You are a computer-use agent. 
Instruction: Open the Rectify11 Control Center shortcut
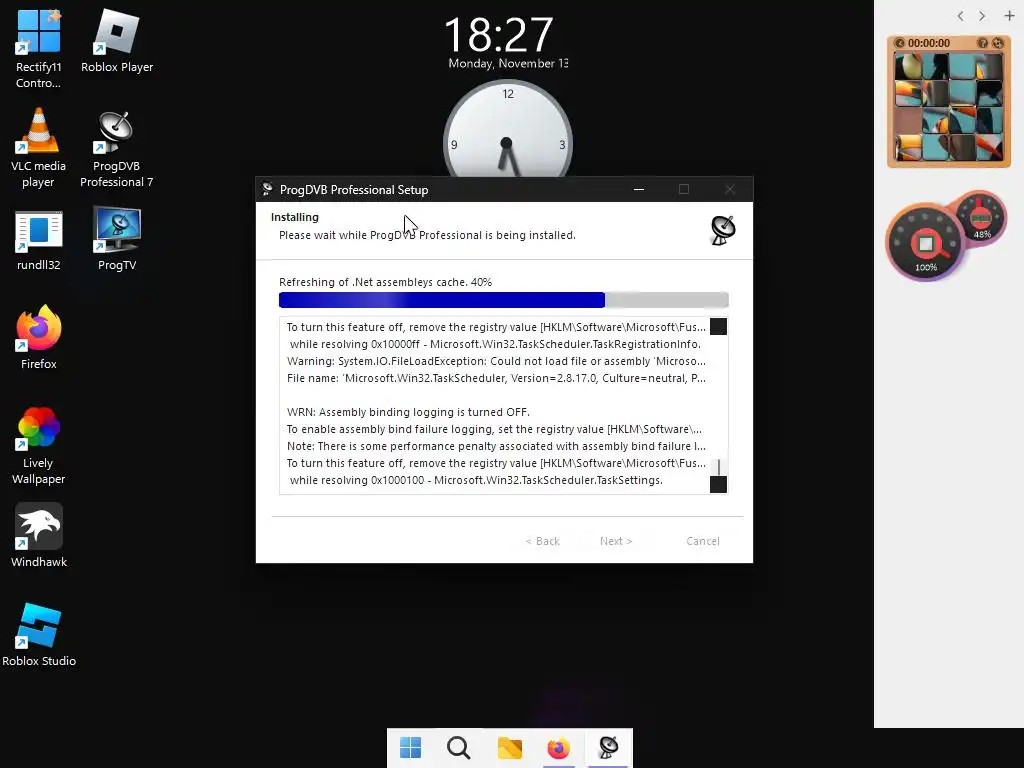[39, 49]
